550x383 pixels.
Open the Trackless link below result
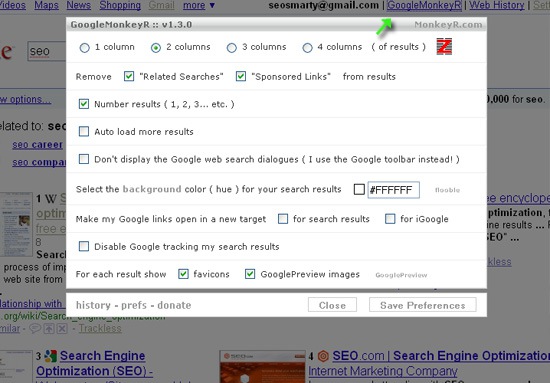pyautogui.click(x=100, y=328)
